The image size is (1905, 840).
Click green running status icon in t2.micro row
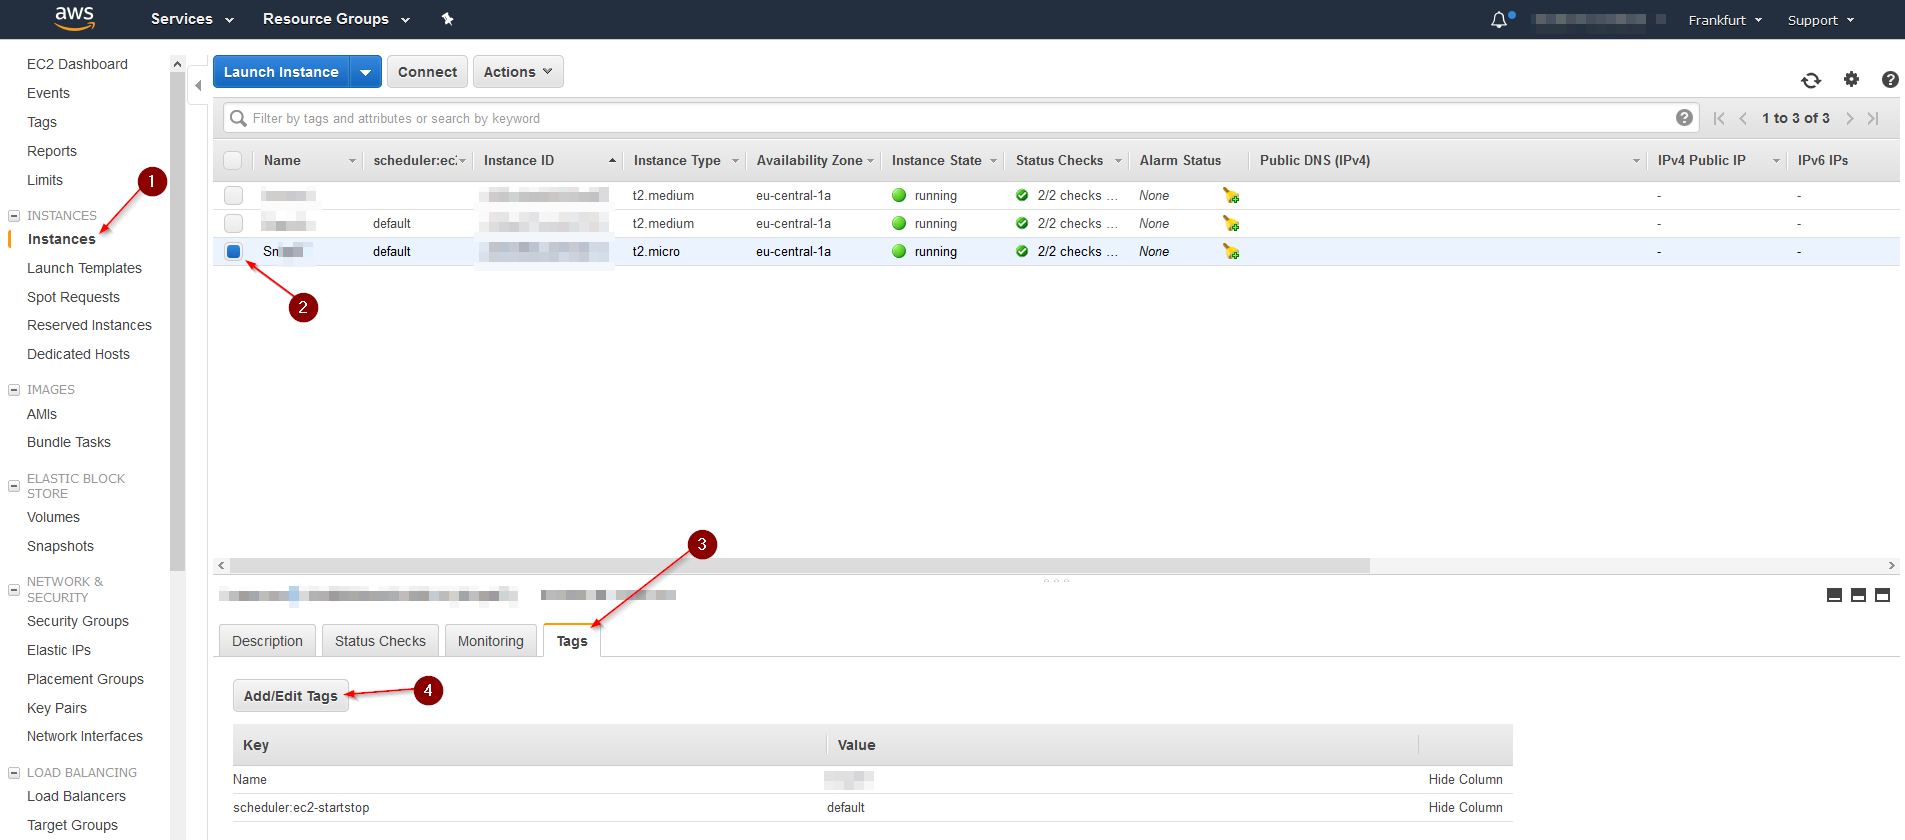[x=899, y=251]
